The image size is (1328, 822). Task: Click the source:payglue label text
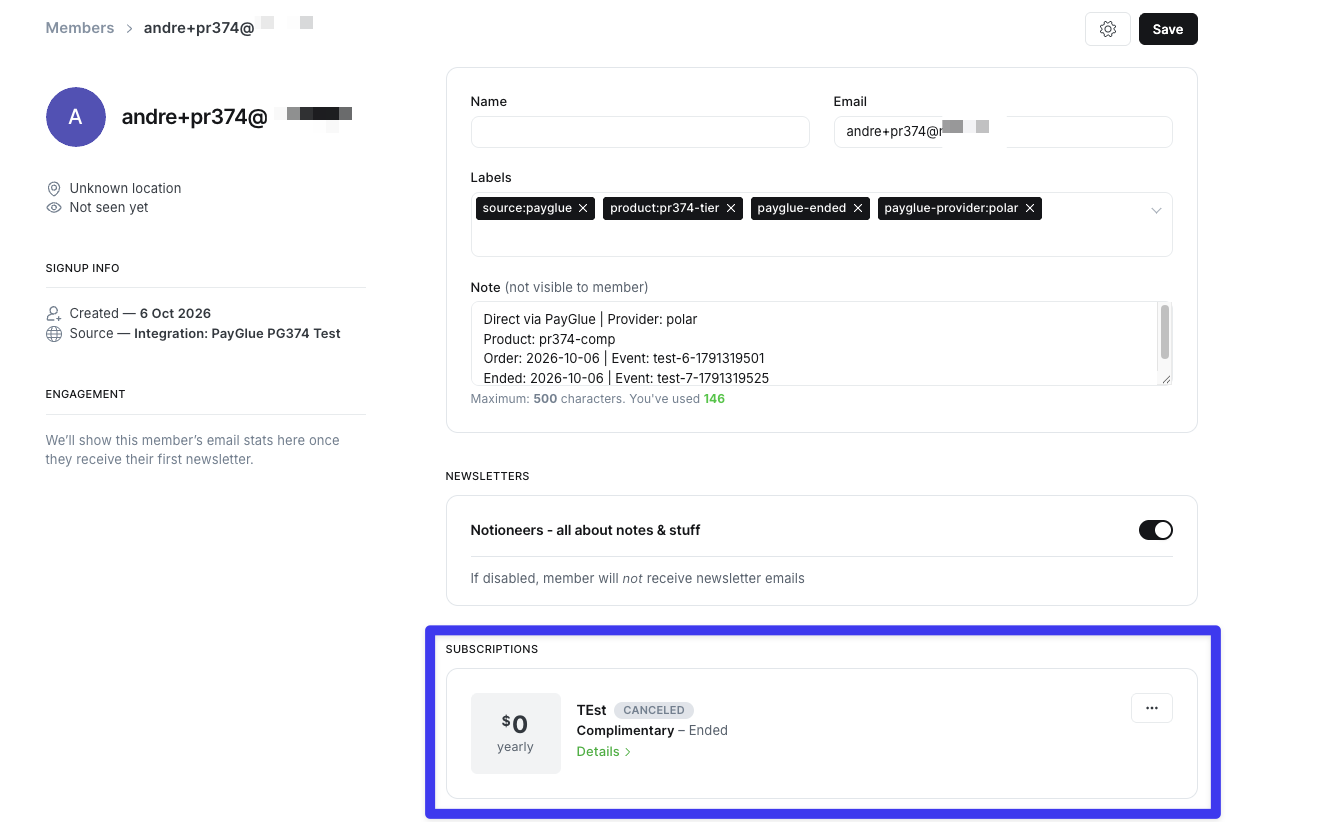(x=528, y=208)
